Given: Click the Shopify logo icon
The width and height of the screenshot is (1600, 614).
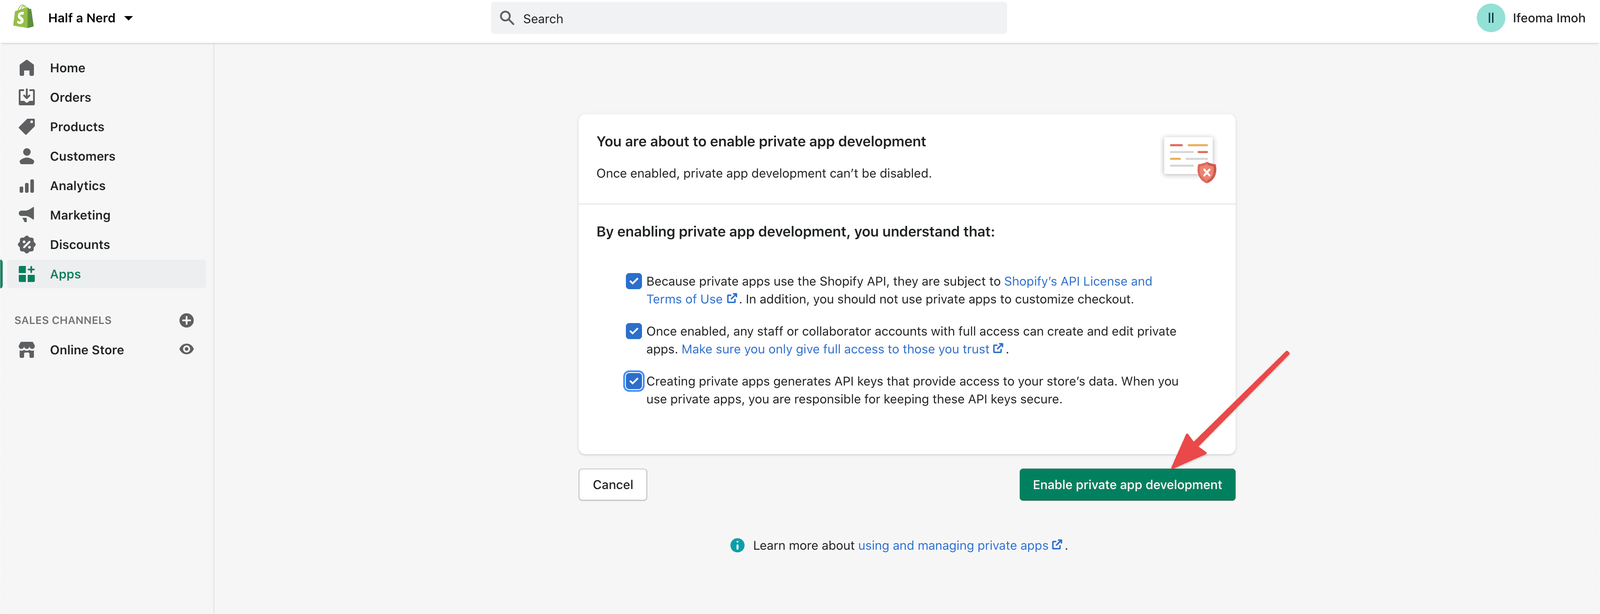Looking at the screenshot, I should click(x=23, y=17).
